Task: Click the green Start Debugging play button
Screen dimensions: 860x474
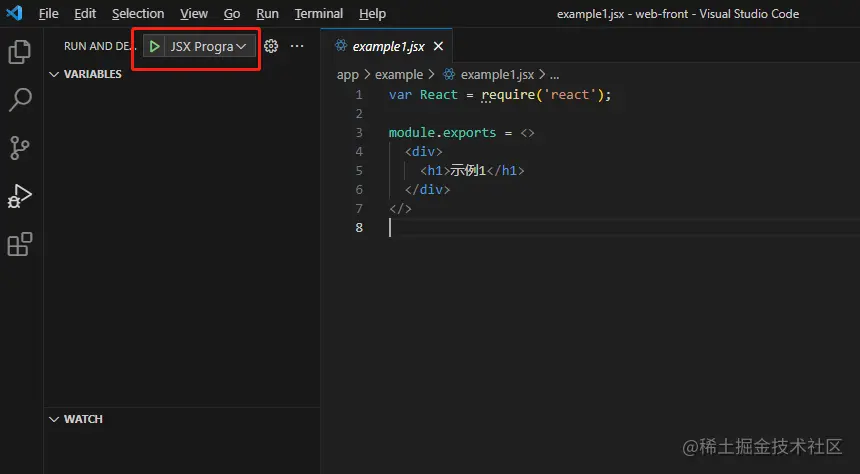Action: (155, 47)
